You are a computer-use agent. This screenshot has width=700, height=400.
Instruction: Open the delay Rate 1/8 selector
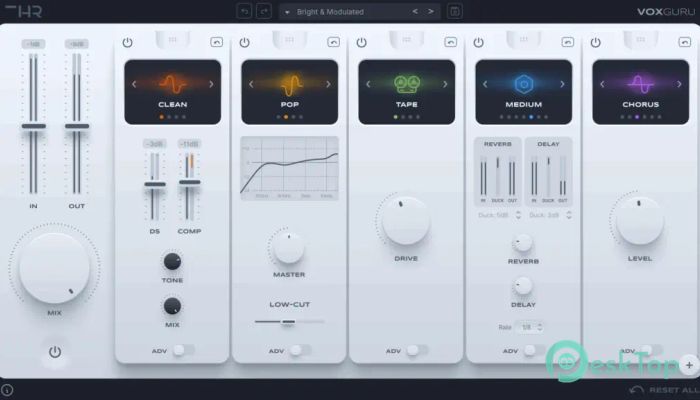pos(531,327)
